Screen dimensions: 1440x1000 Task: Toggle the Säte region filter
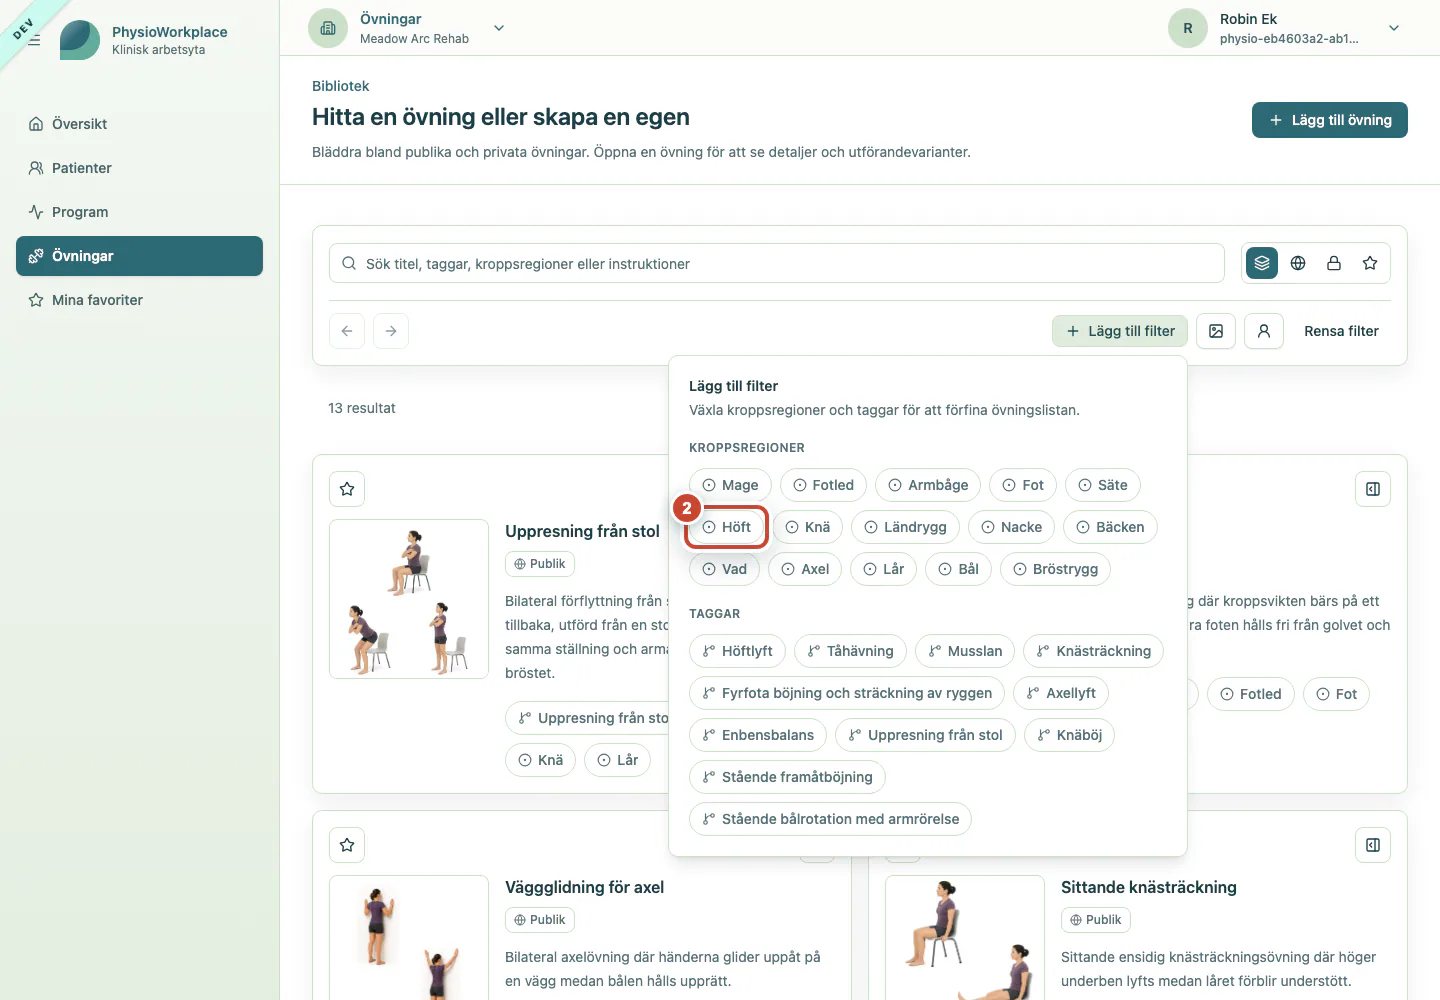[x=1102, y=485]
